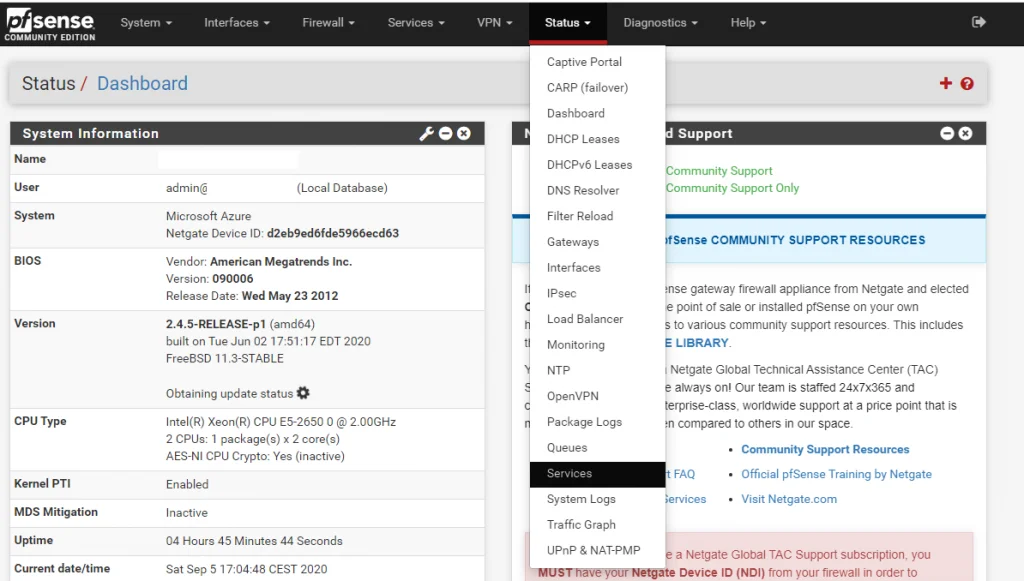This screenshot has width=1024, height=581.
Task: Open the Interfaces dropdown menu
Action: (236, 23)
